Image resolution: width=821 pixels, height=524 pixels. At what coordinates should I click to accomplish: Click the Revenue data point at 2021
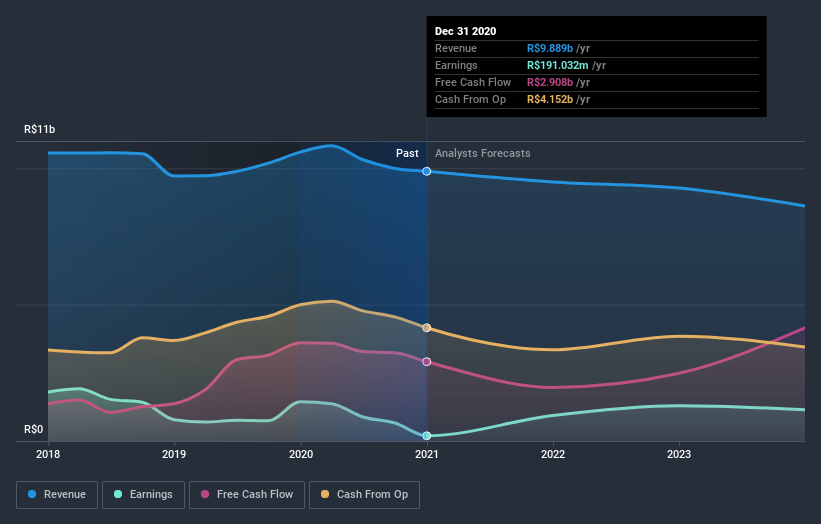[x=427, y=171]
